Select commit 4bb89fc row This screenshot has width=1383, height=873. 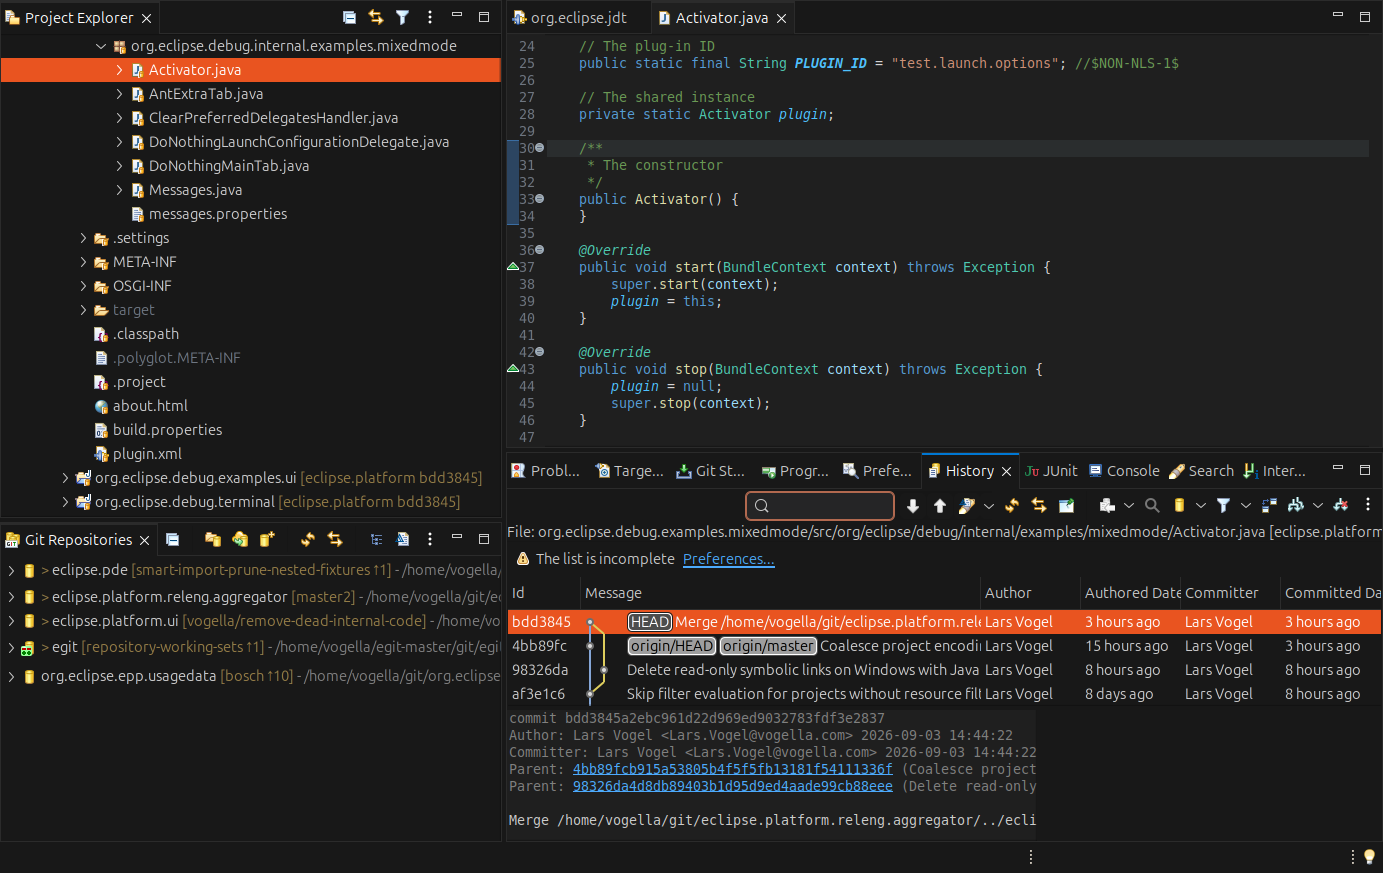pyautogui.click(x=944, y=646)
